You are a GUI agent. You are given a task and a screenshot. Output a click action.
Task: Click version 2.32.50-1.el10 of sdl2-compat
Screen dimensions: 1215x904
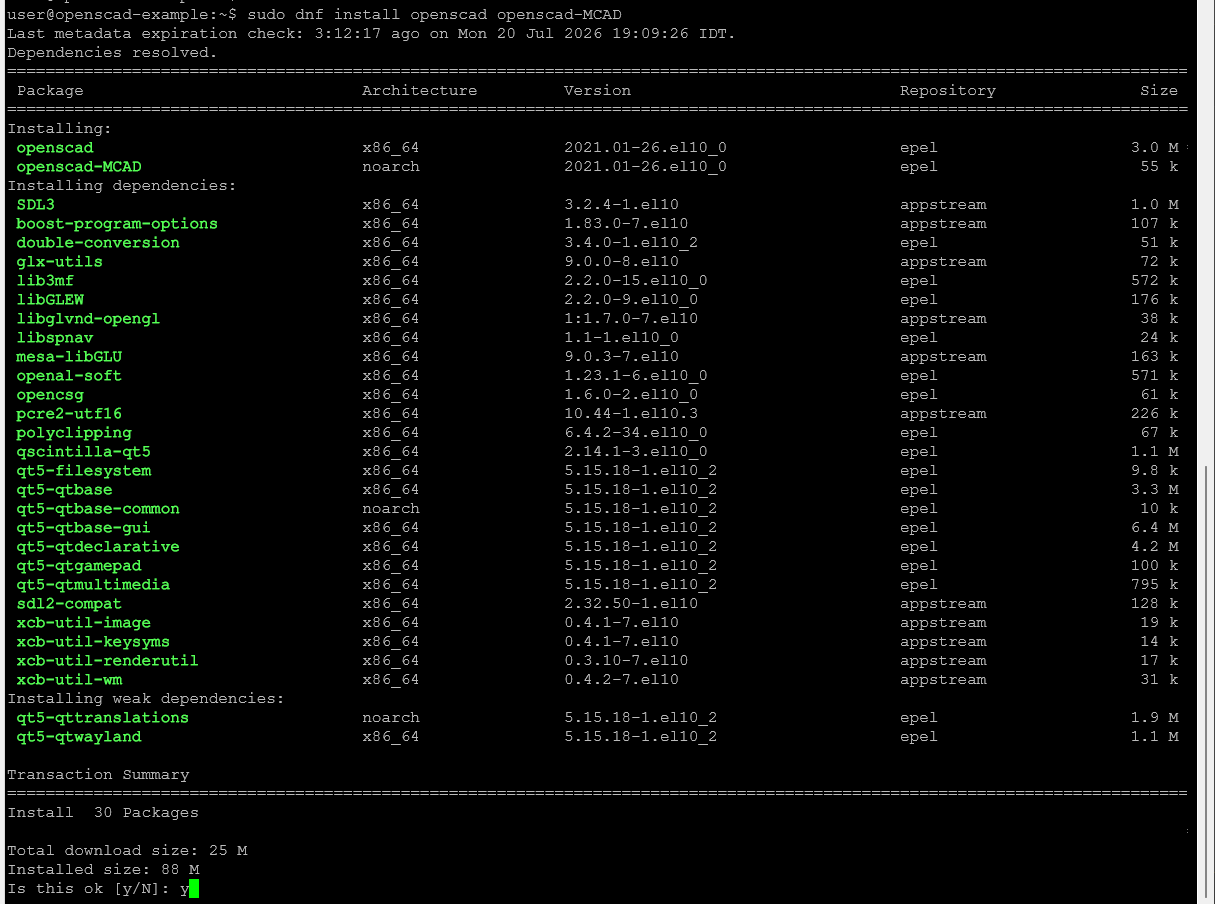[x=631, y=604]
